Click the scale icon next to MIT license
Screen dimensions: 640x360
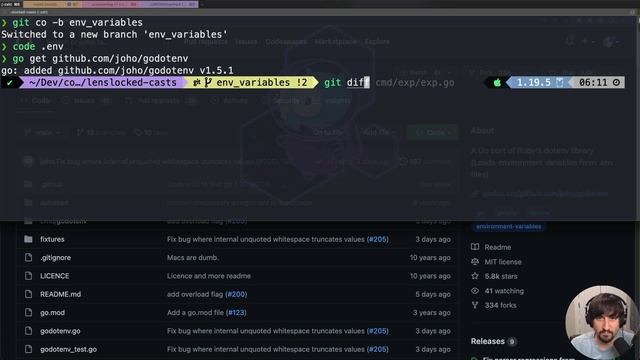(475, 262)
